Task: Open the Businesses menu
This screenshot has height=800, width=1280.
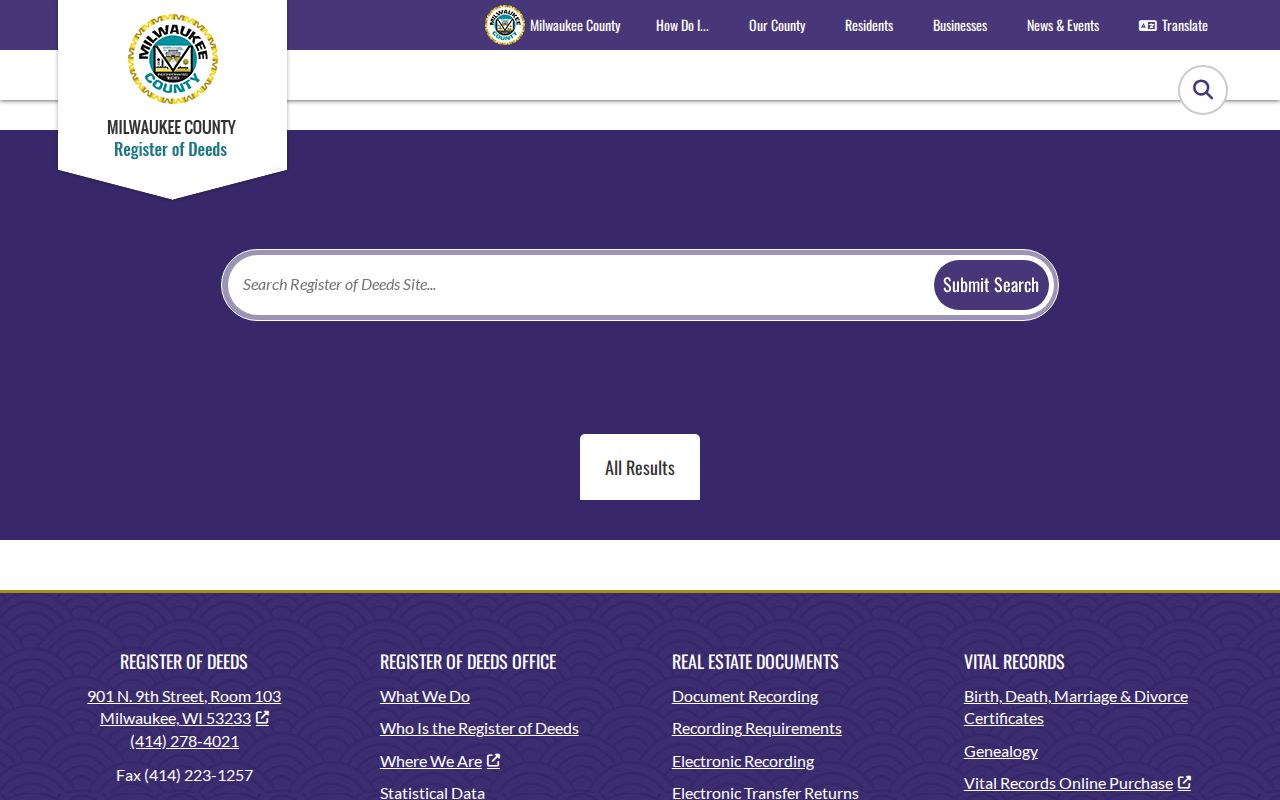Action: (x=960, y=26)
